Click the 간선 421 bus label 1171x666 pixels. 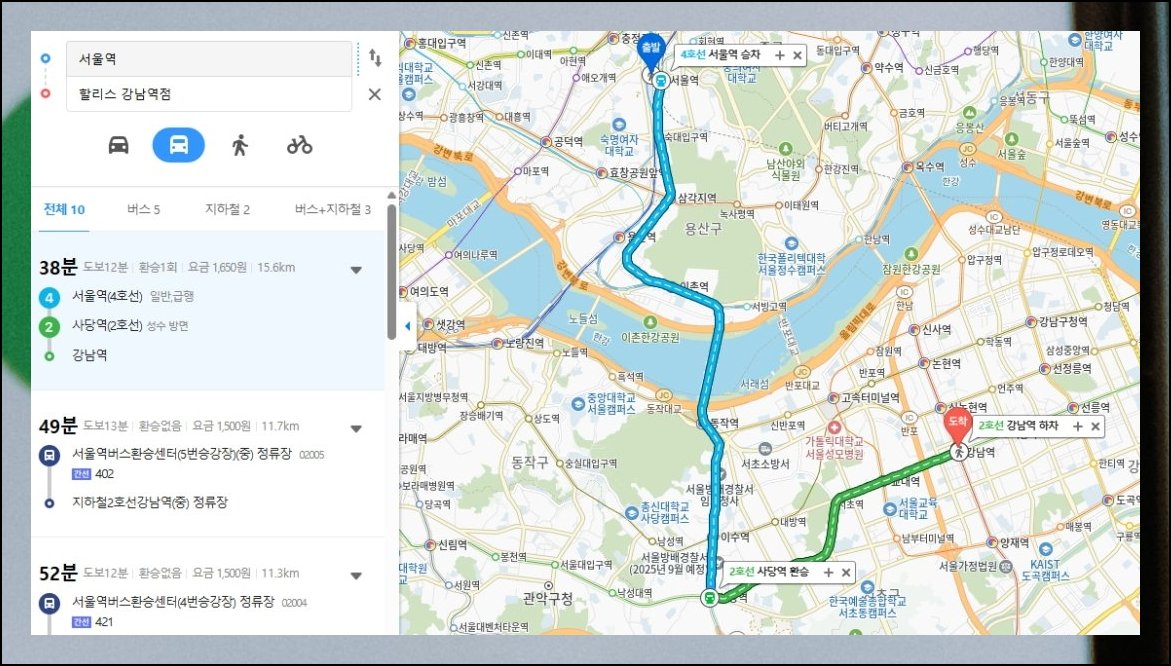[x=93, y=622]
